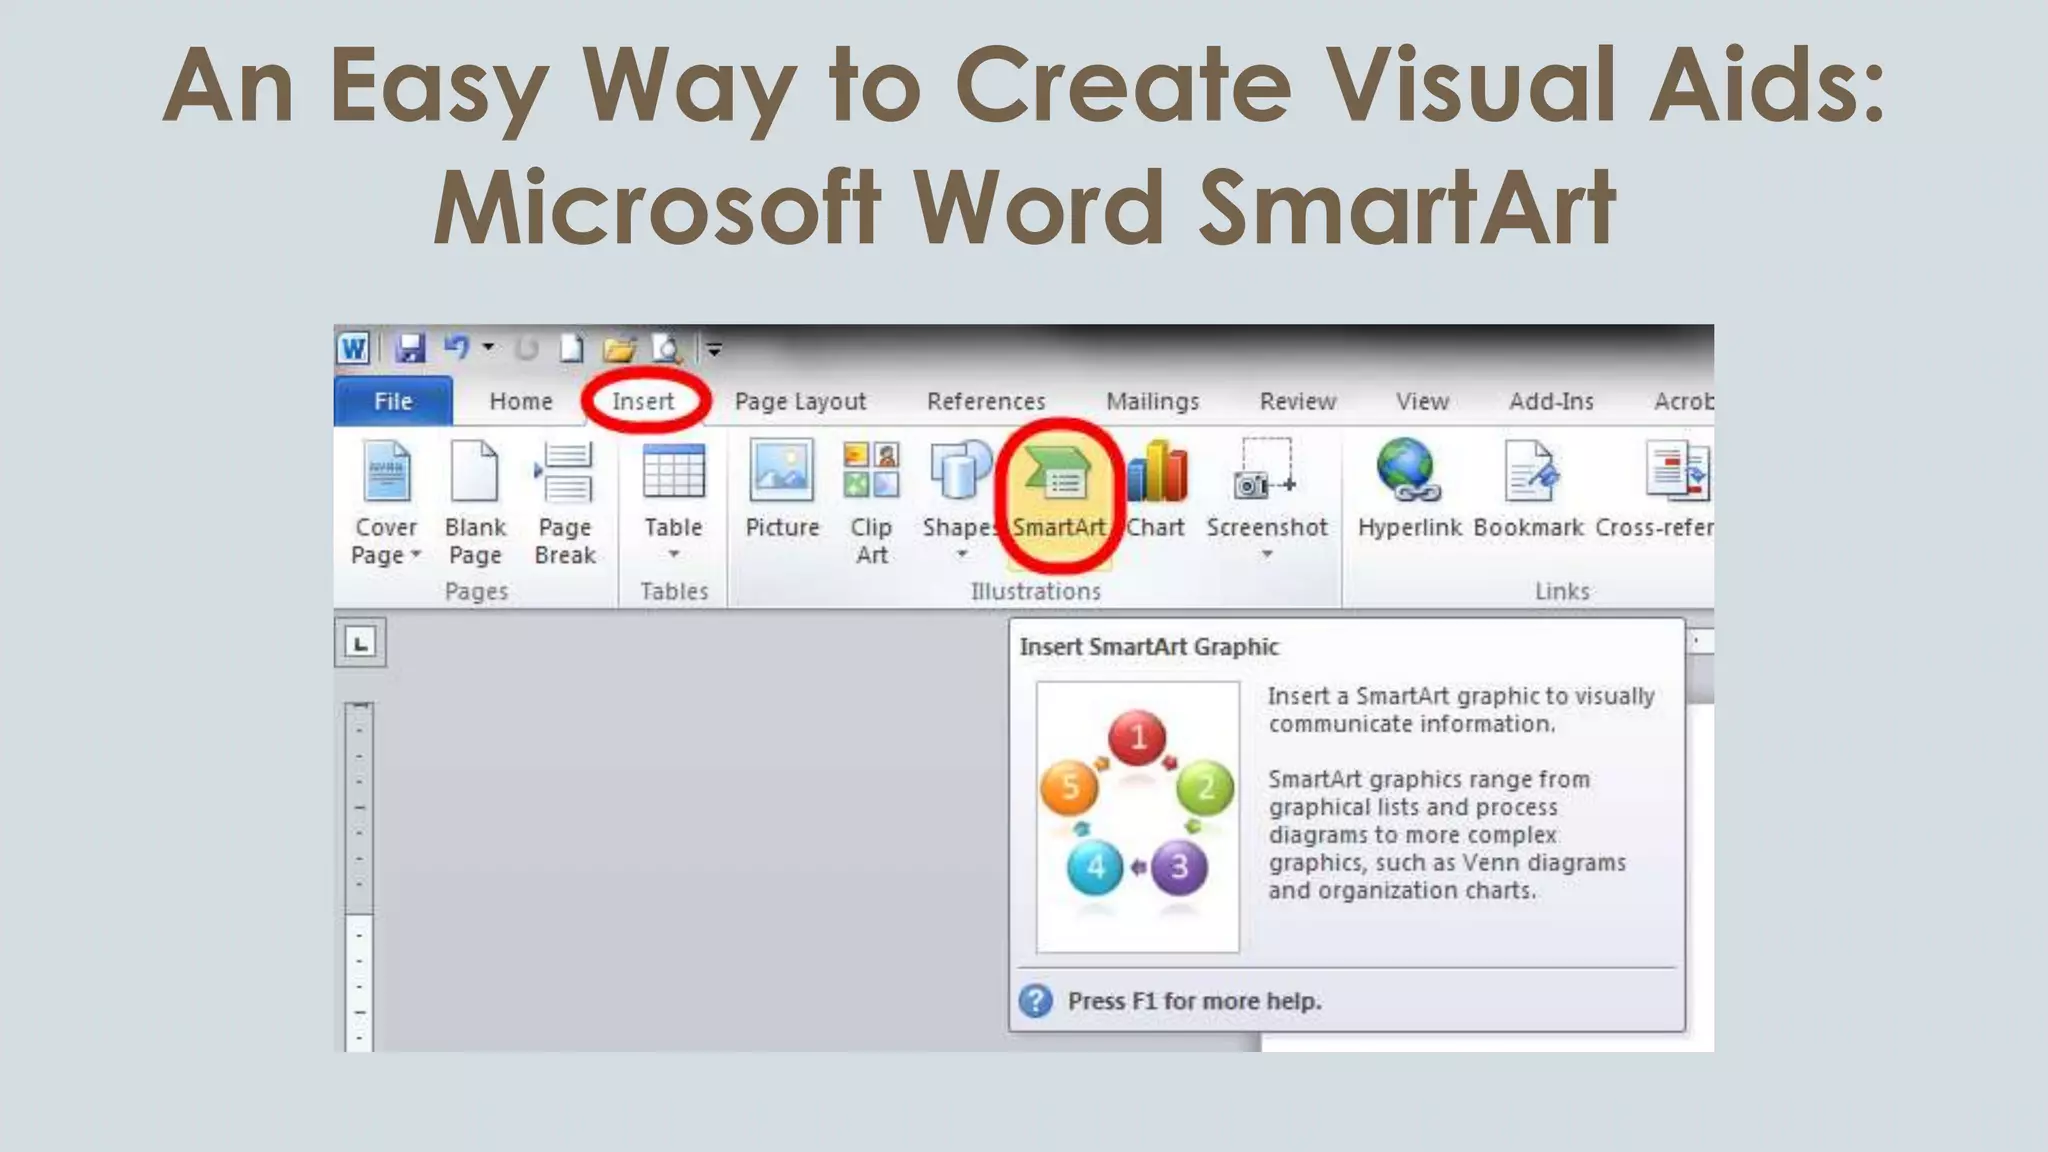Select the Insert ribbon tab

643,401
